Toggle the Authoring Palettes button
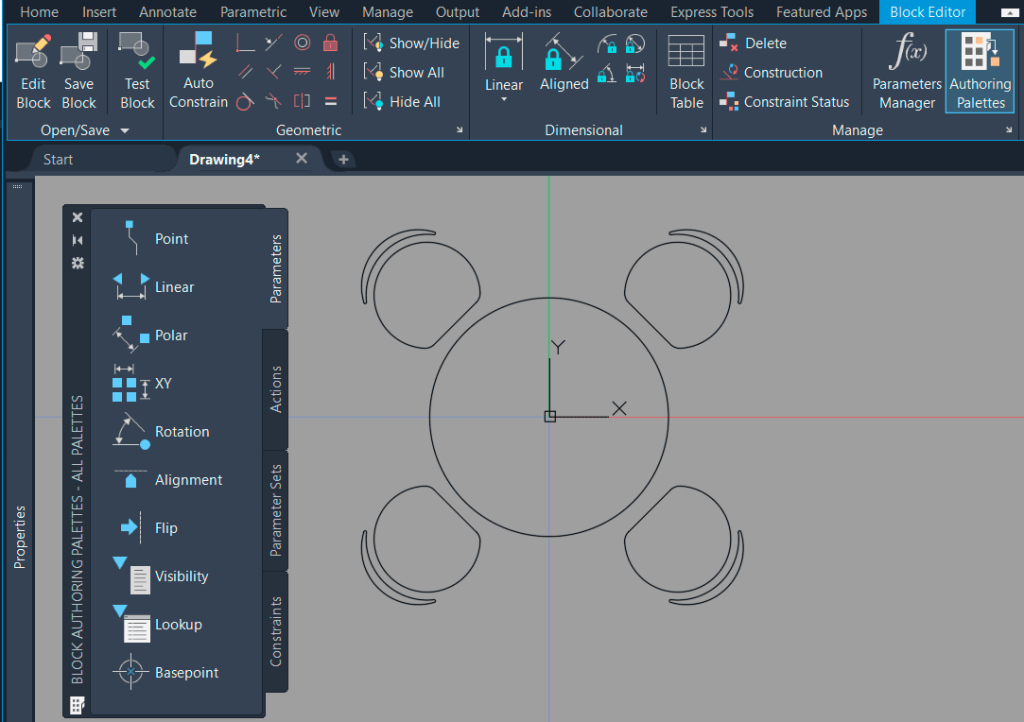 (x=979, y=70)
